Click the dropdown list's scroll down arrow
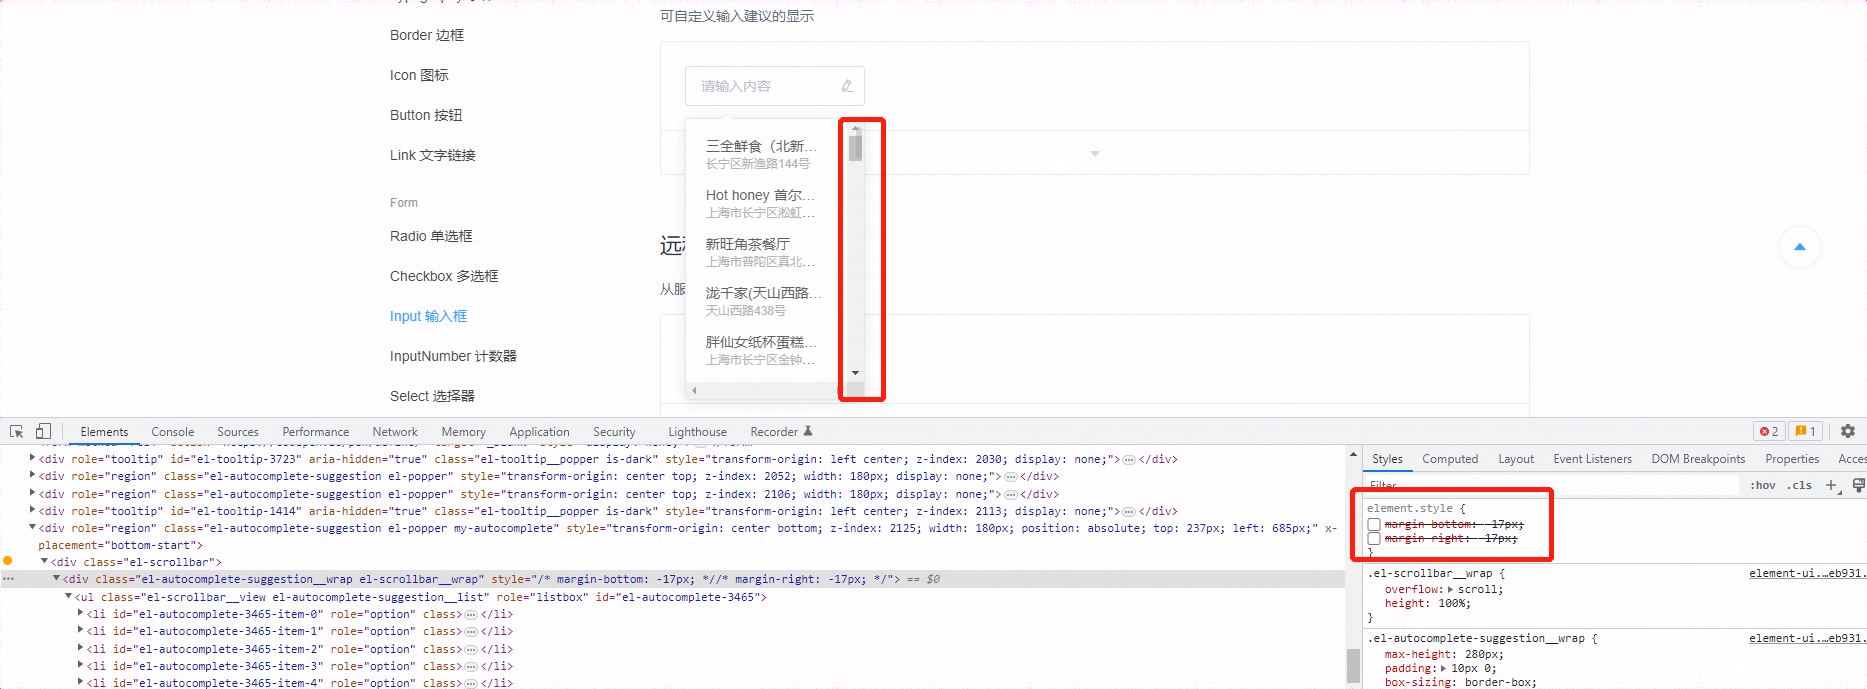1867x689 pixels. (x=855, y=373)
